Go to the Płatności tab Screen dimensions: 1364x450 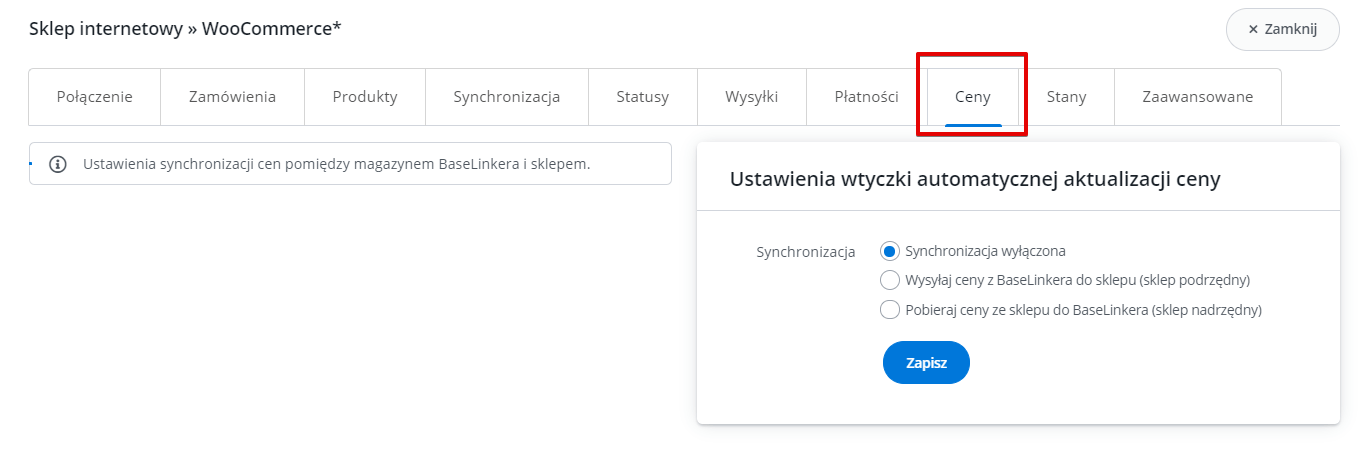click(866, 97)
